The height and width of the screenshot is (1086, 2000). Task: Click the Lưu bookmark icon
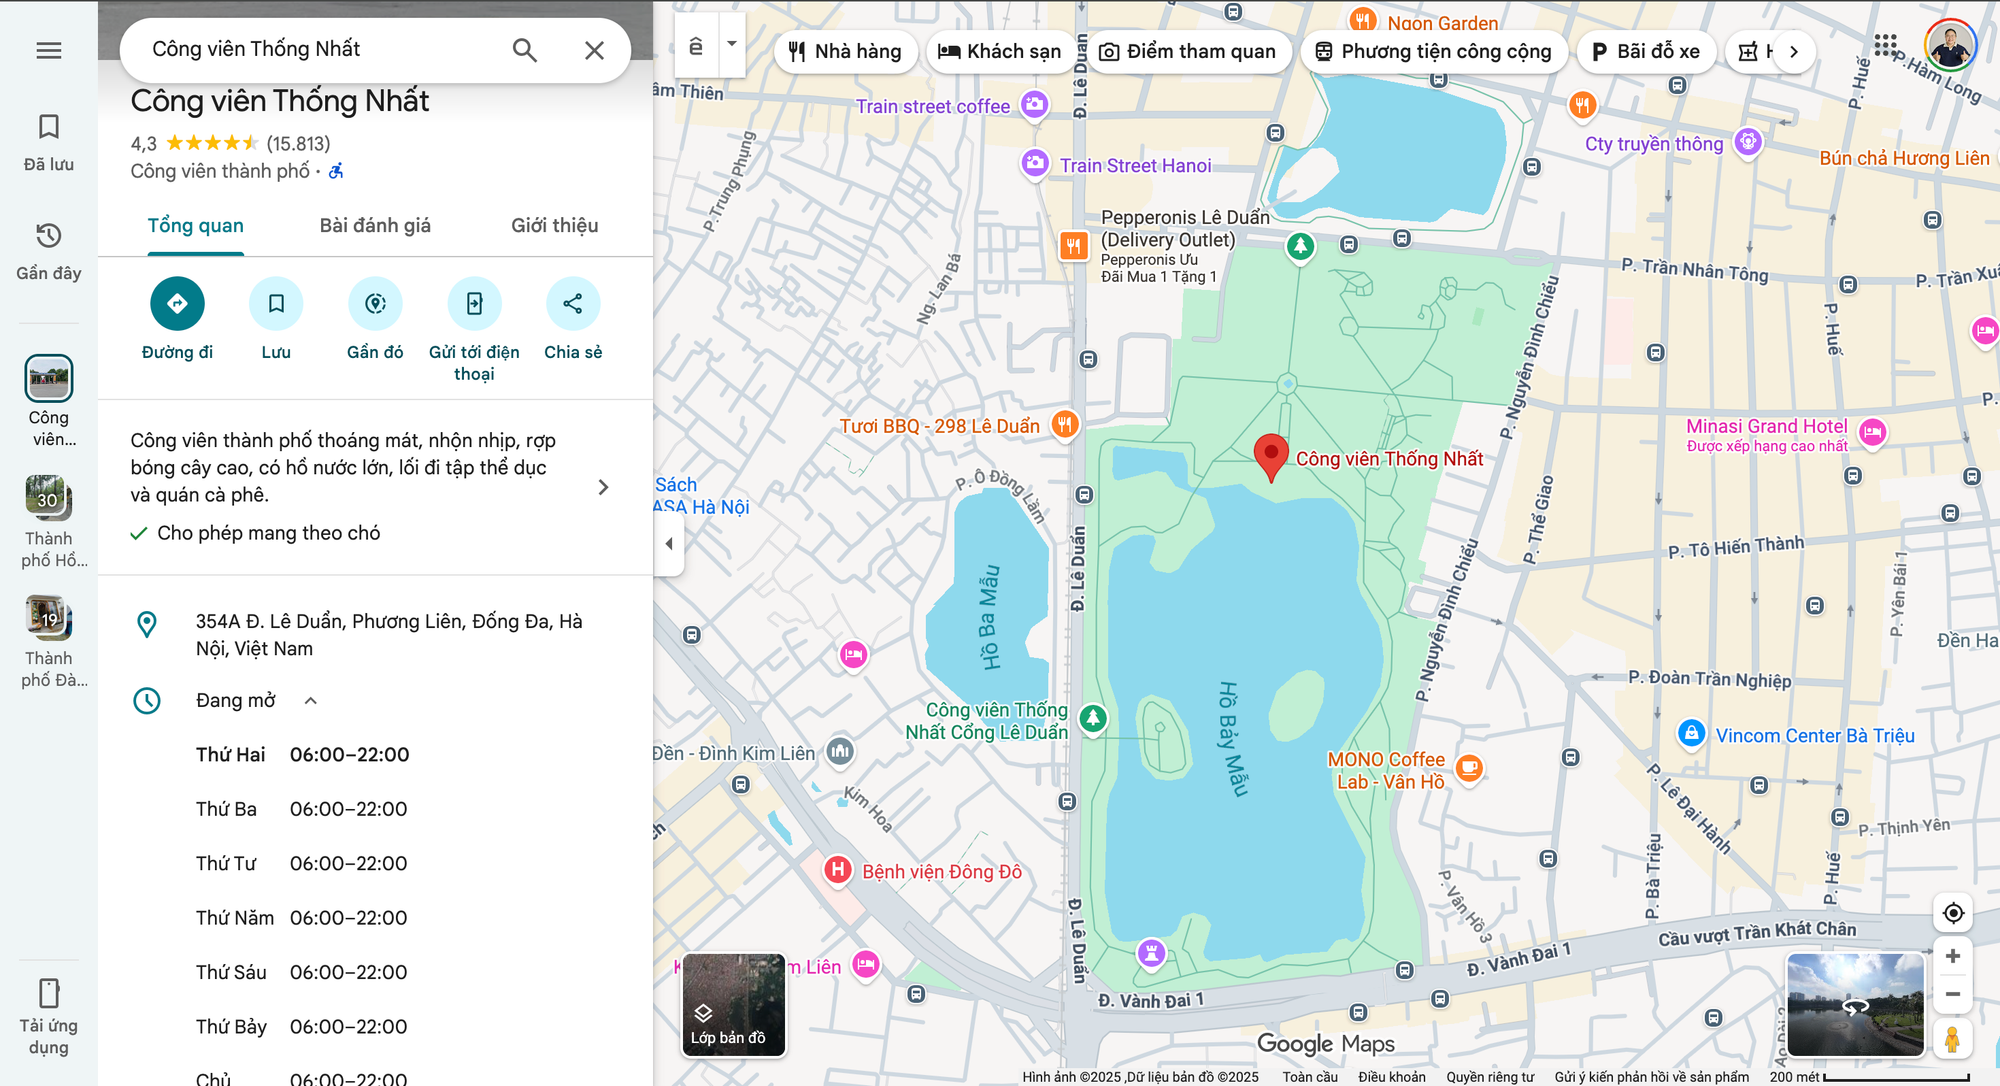(276, 304)
